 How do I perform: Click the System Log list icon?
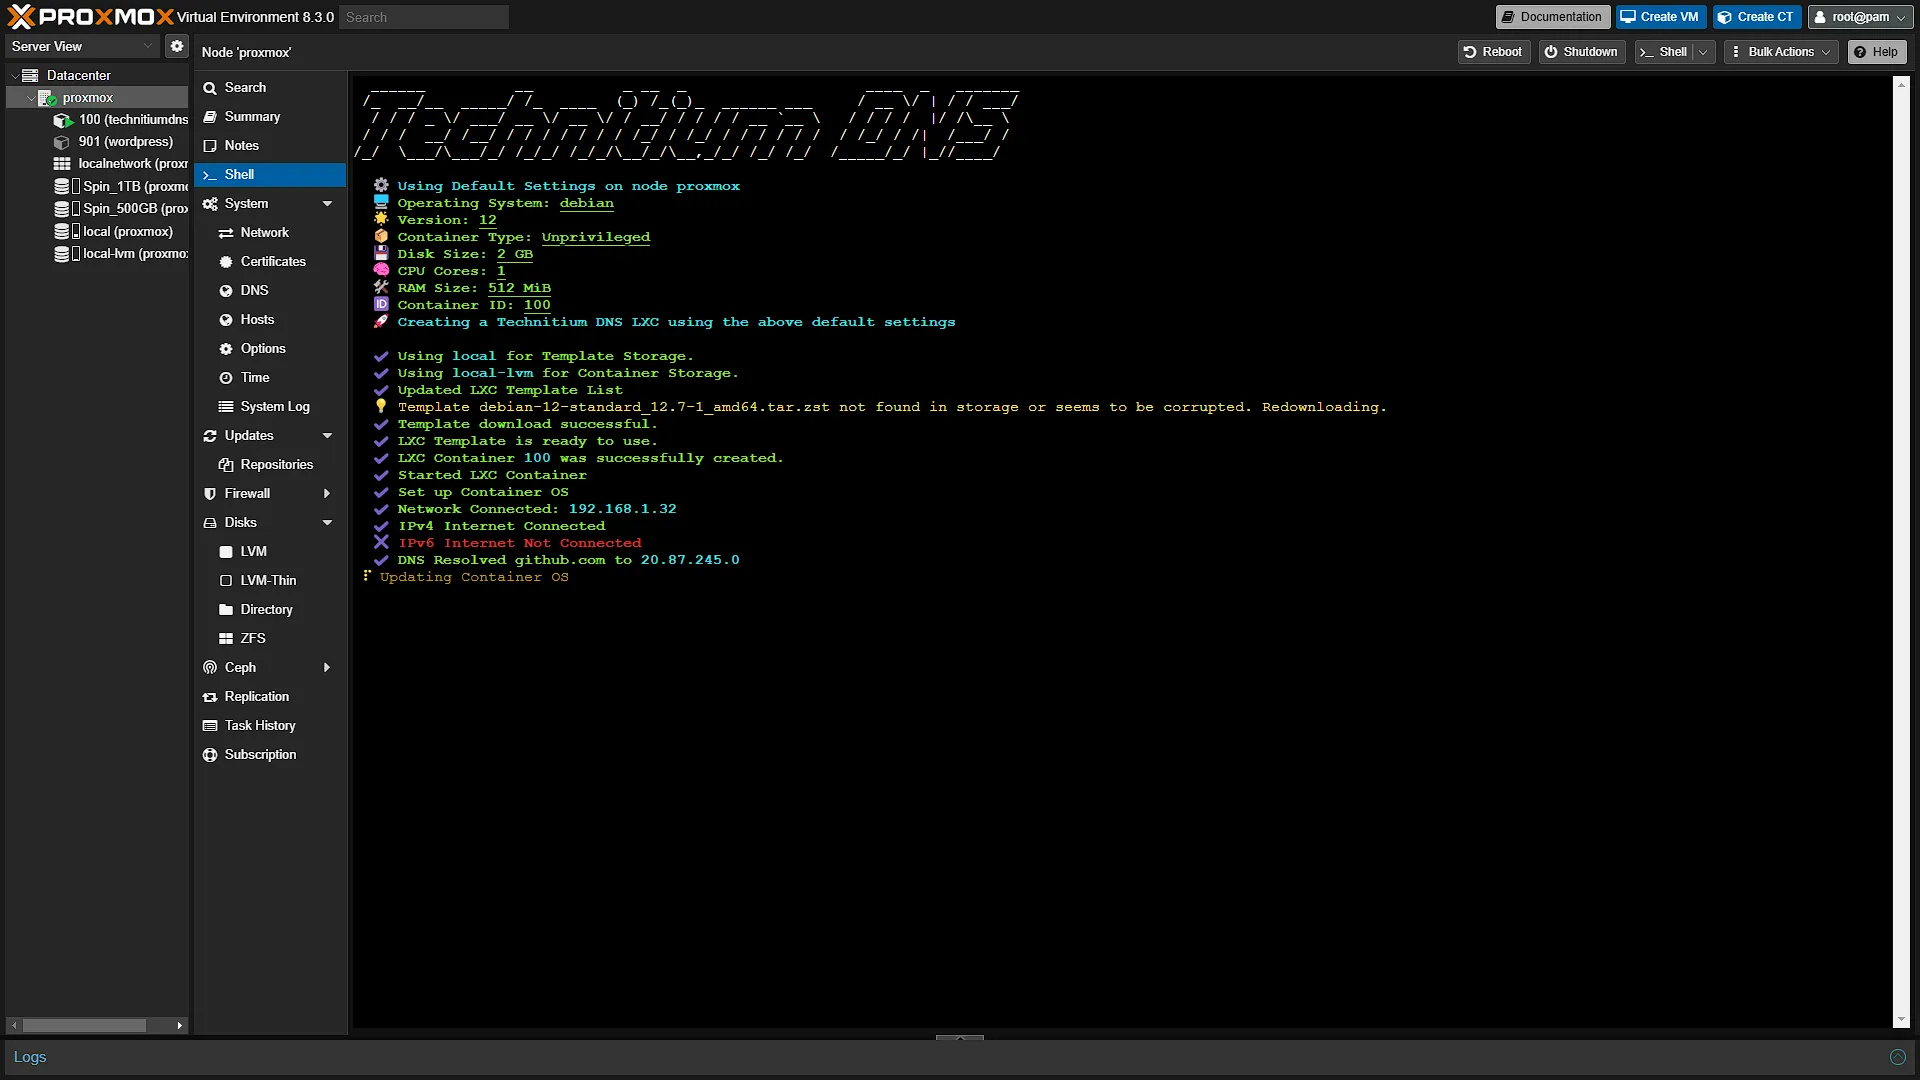coord(226,407)
